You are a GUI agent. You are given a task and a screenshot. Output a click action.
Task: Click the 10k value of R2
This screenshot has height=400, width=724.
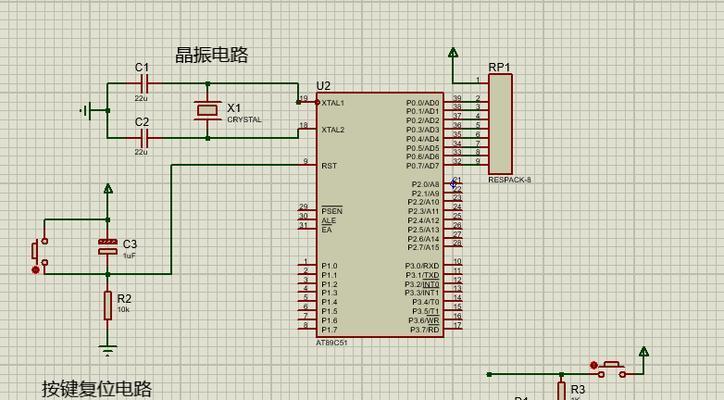tap(123, 310)
